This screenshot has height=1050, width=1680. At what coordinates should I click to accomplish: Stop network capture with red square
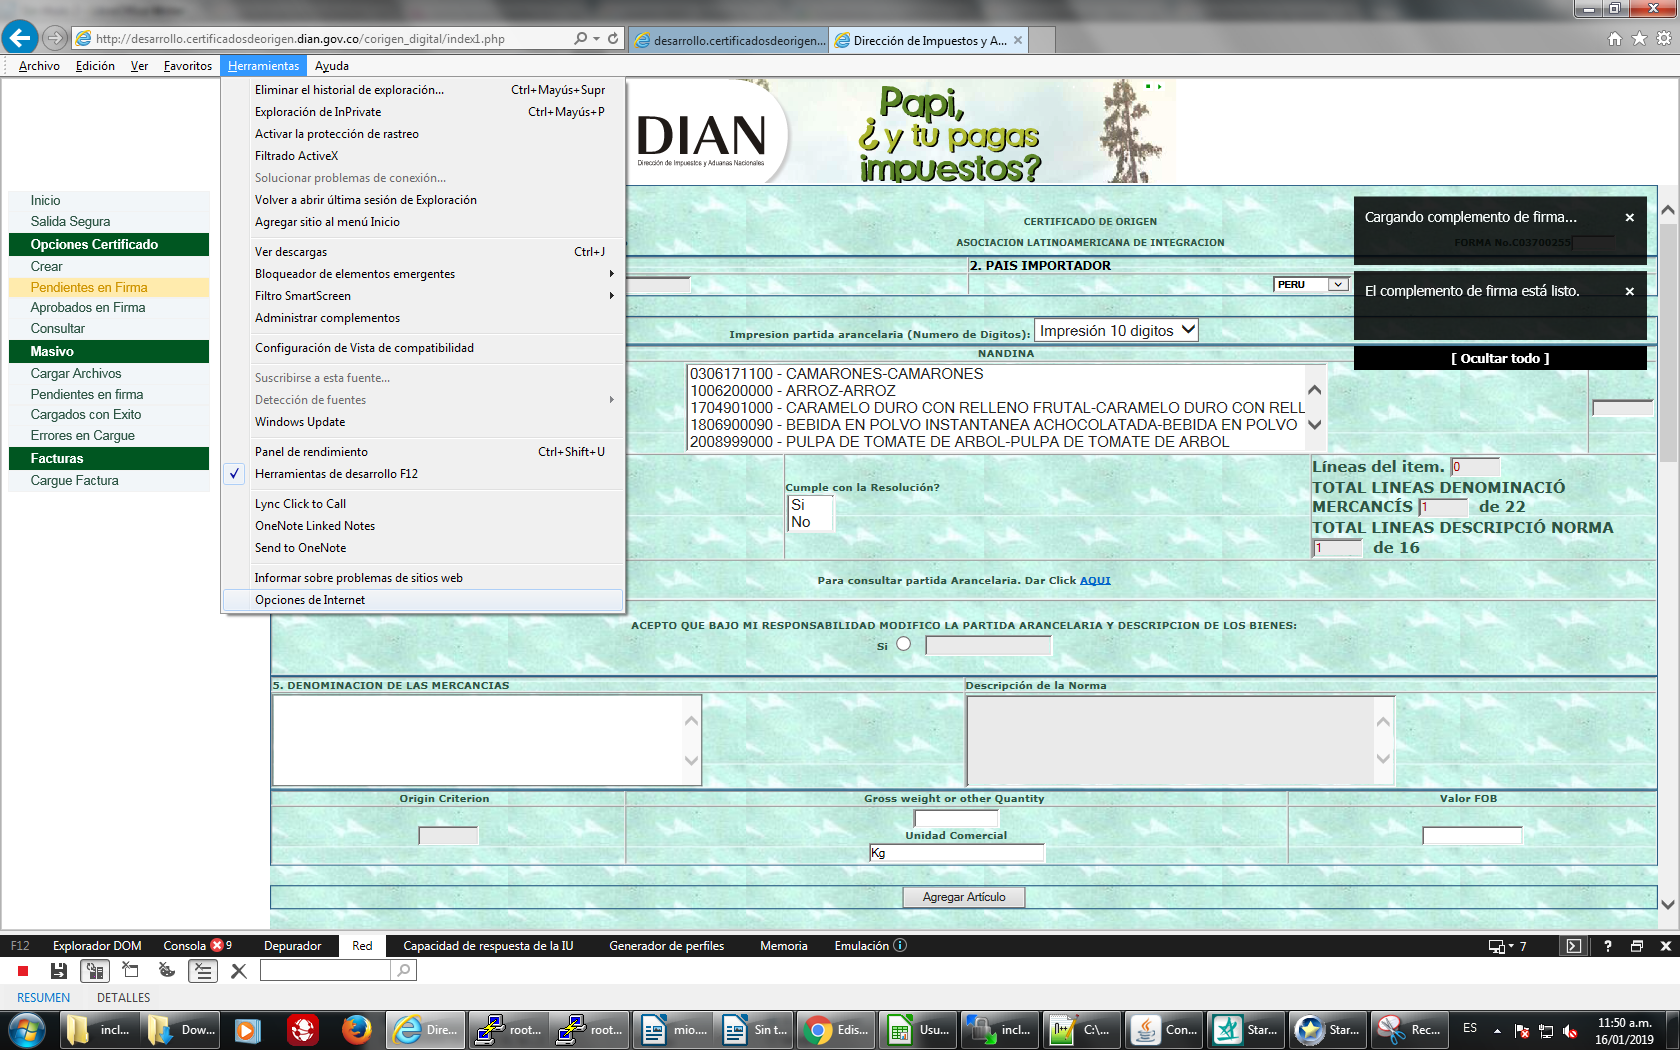(x=22, y=971)
